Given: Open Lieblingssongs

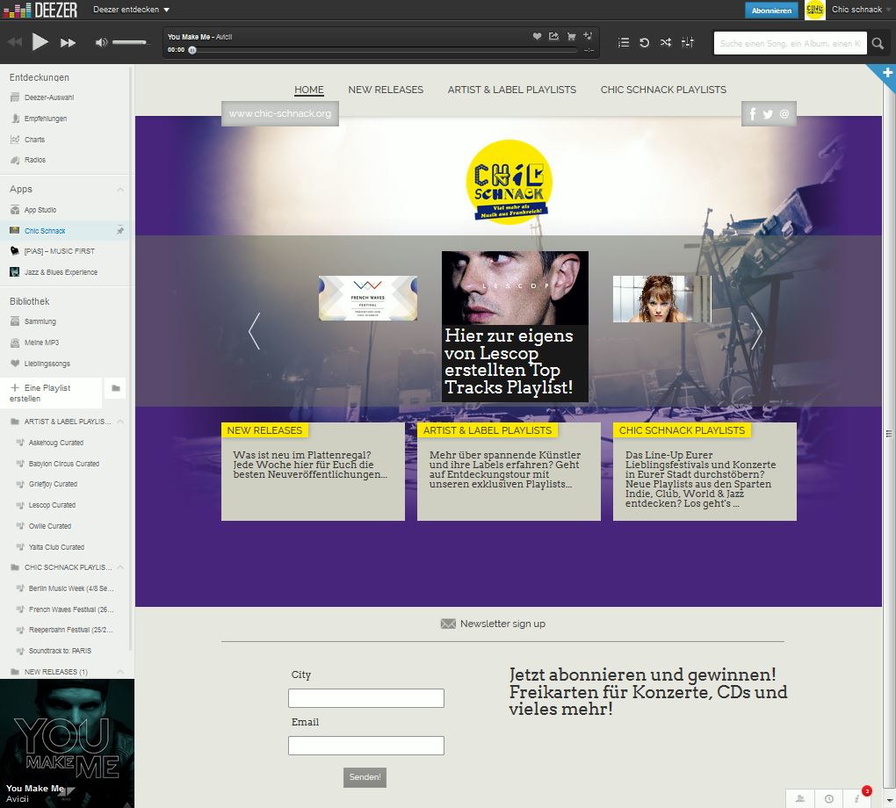Looking at the screenshot, I should (x=47, y=363).
